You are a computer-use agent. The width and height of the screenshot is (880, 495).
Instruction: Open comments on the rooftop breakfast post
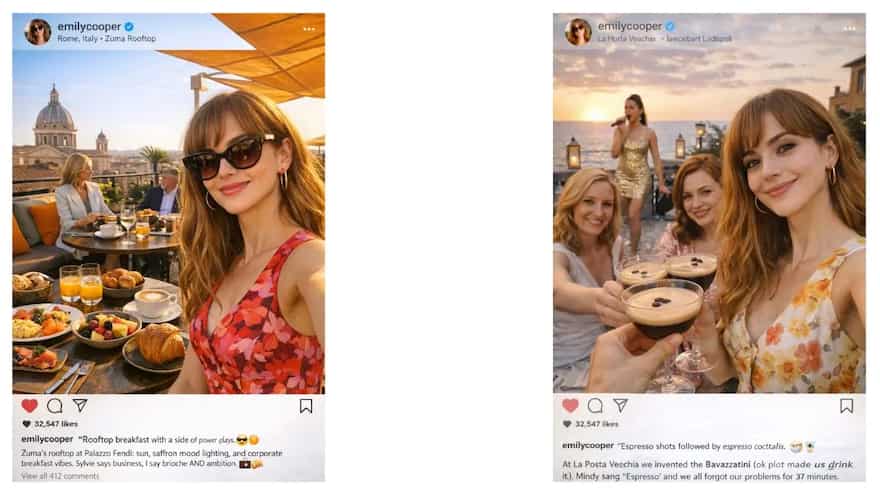coord(55,405)
